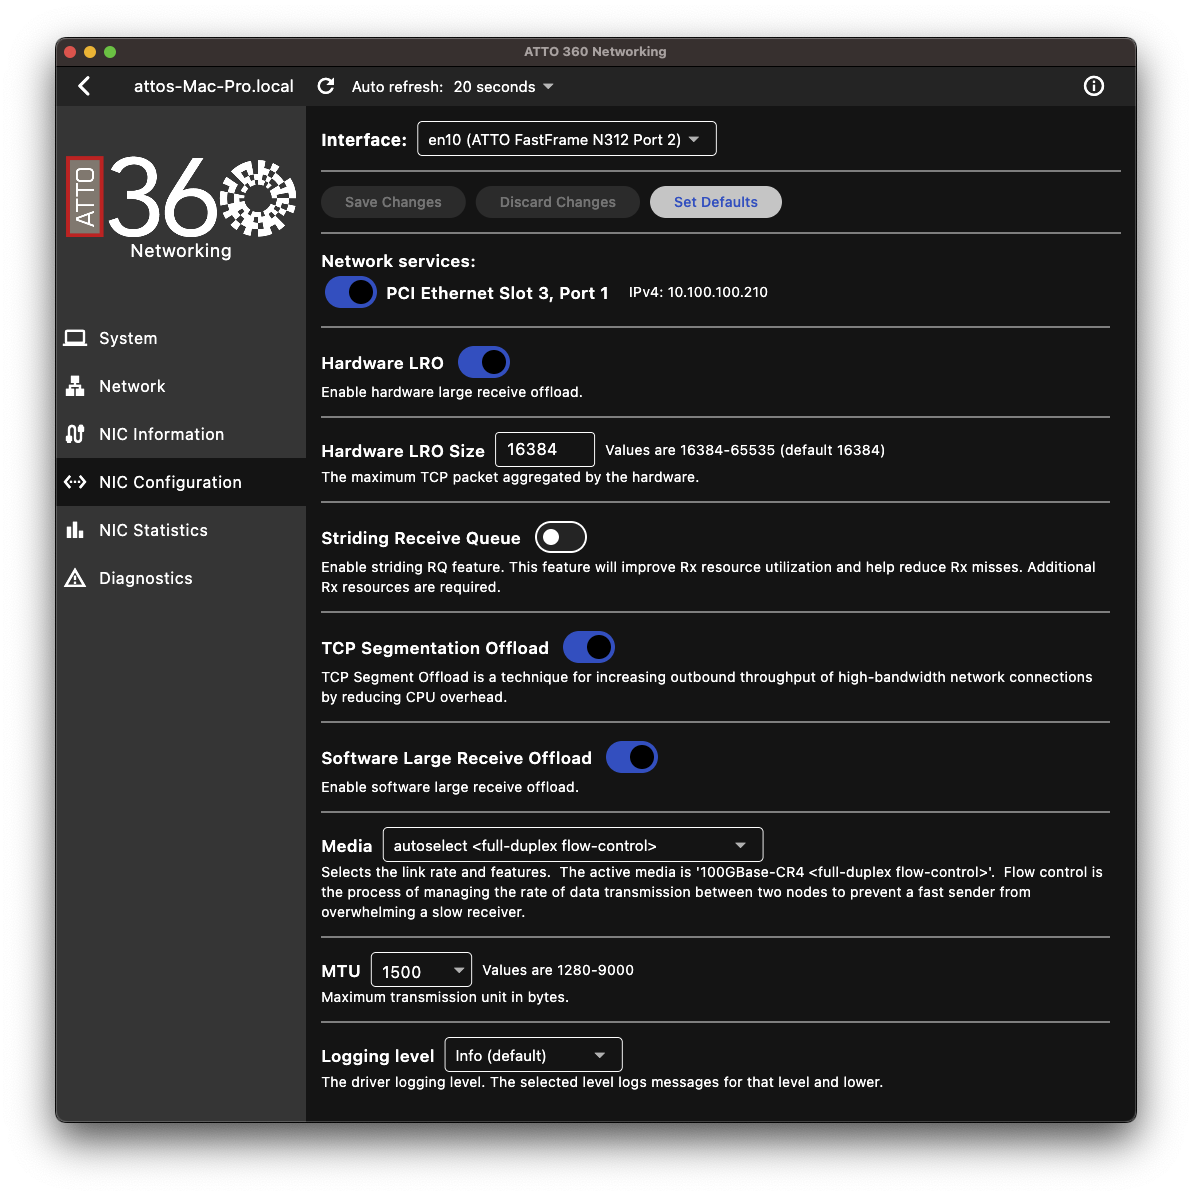
Task: Disable PCI Ethernet Slot 3, Port 1 service
Action: pyautogui.click(x=351, y=292)
